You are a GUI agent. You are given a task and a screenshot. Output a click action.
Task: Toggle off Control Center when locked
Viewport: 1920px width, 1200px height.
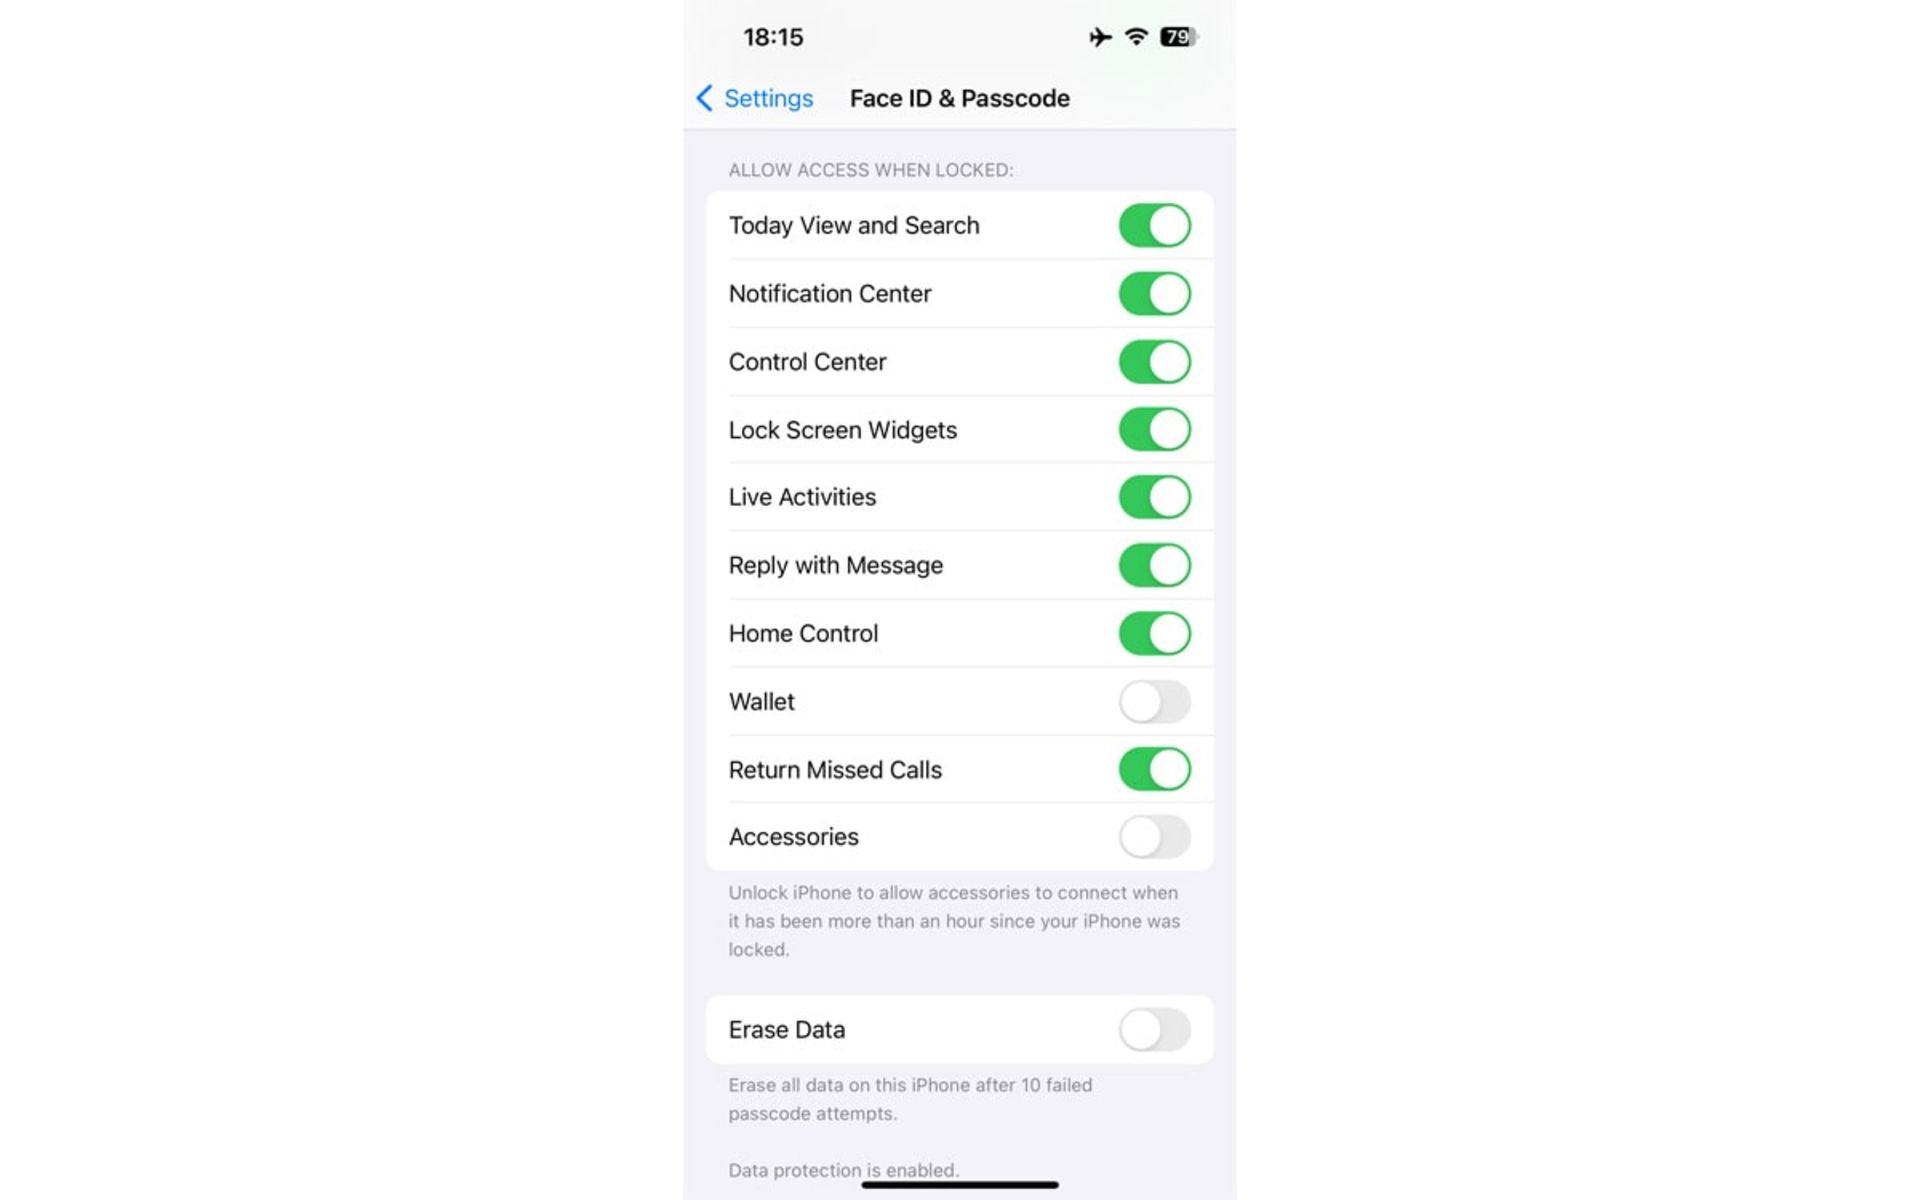click(x=1153, y=361)
